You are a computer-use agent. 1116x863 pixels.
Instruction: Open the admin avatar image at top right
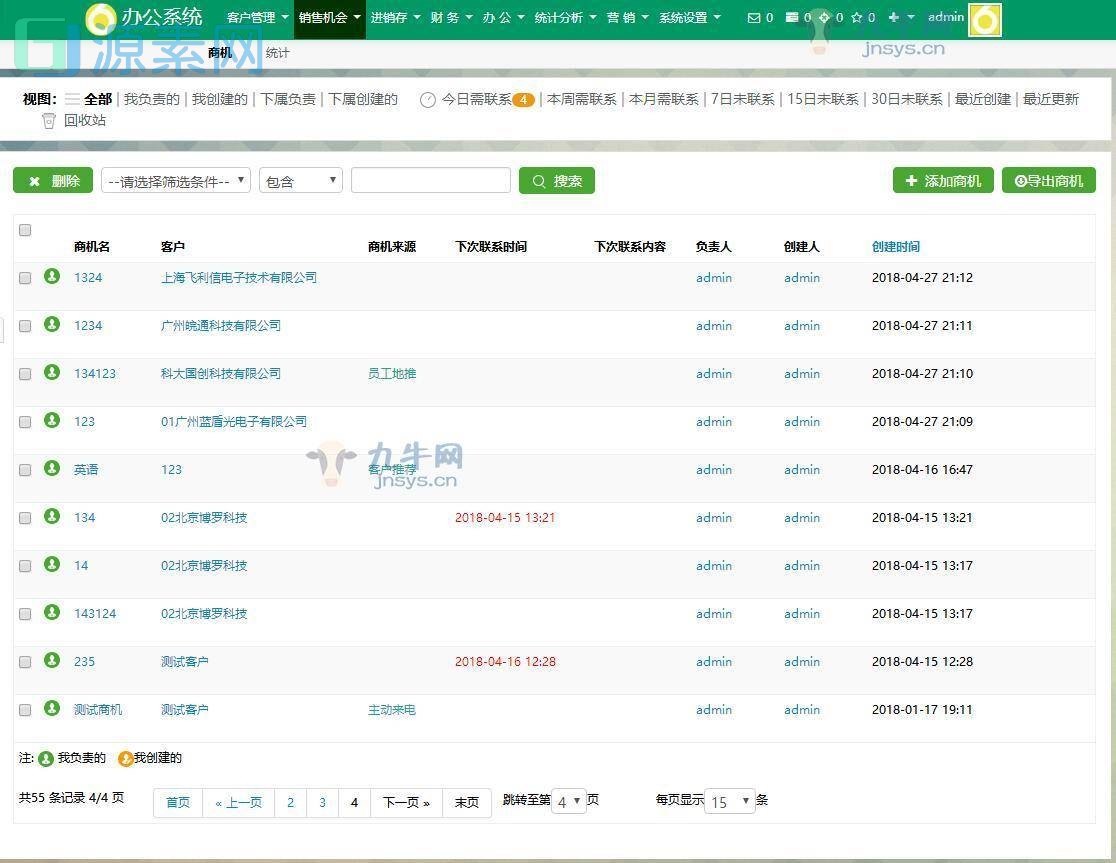(984, 18)
